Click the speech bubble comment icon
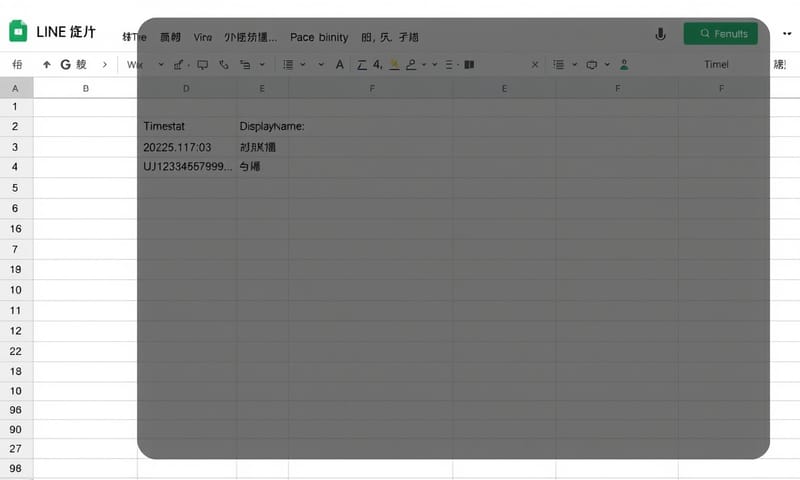800x480 pixels. pyautogui.click(x=203, y=65)
